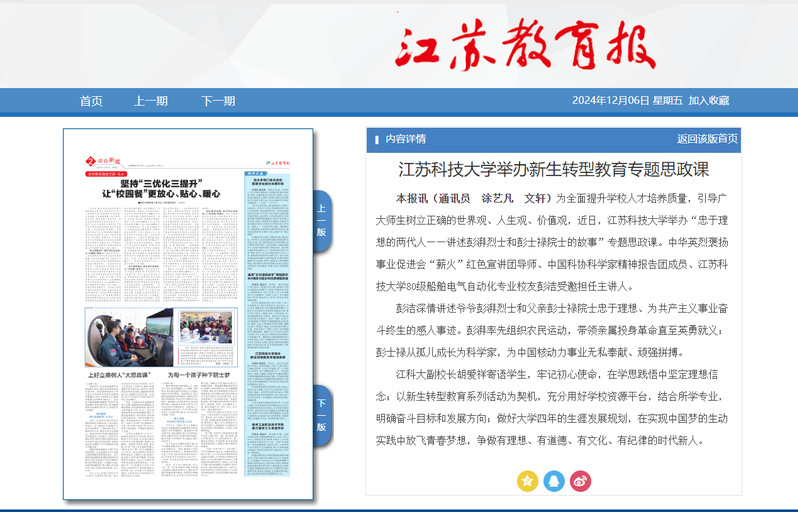
Task: Share article via QQ penguin icon
Action: pos(554,481)
